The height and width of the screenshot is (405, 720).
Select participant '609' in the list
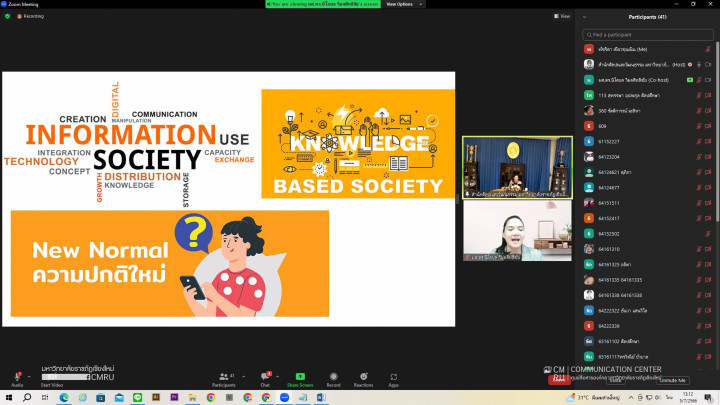click(x=648, y=126)
